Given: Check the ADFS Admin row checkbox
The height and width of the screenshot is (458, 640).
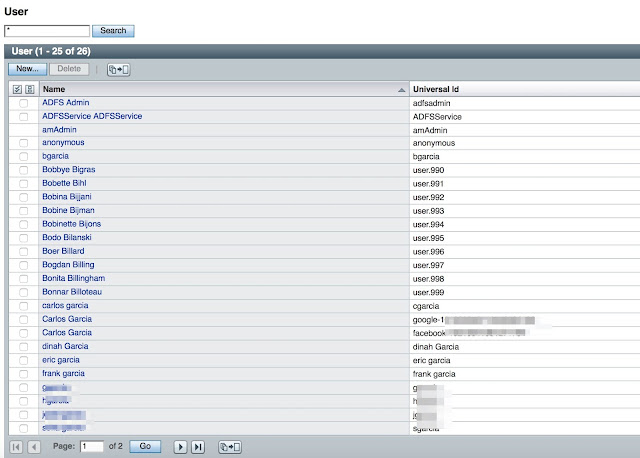Looking at the screenshot, I should (x=24, y=103).
